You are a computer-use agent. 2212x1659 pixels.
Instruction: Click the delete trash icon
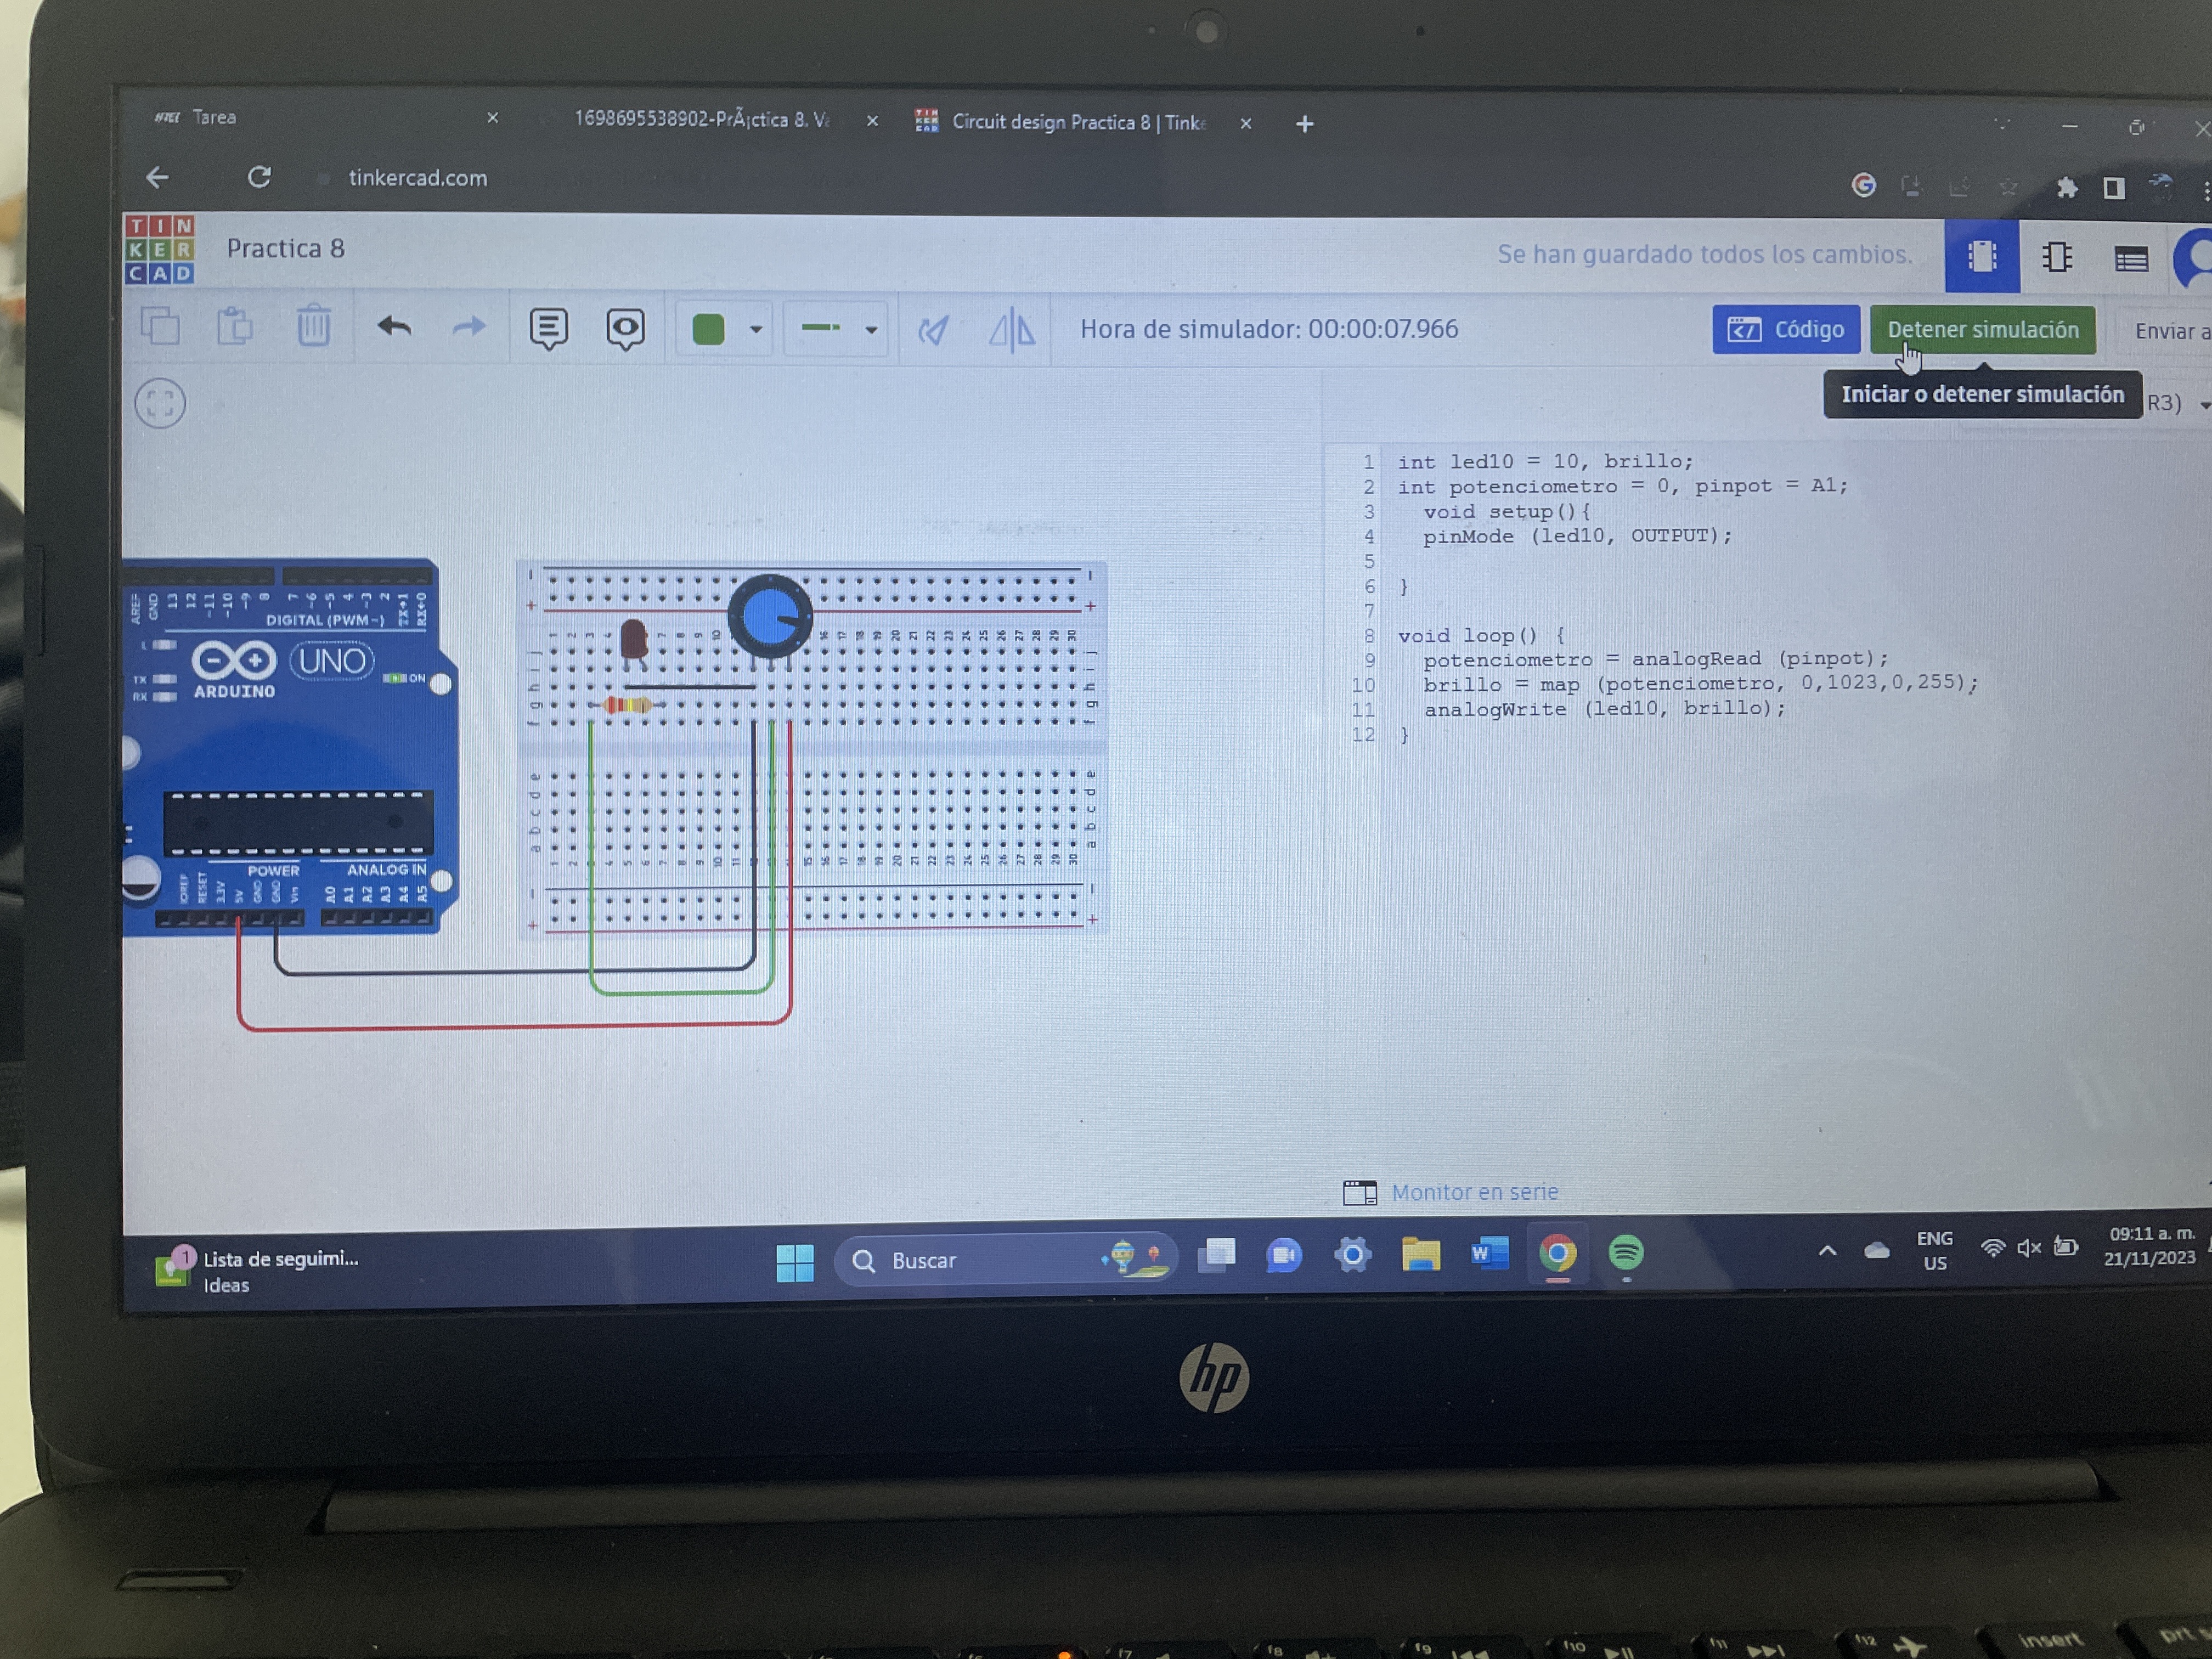pyautogui.click(x=313, y=326)
